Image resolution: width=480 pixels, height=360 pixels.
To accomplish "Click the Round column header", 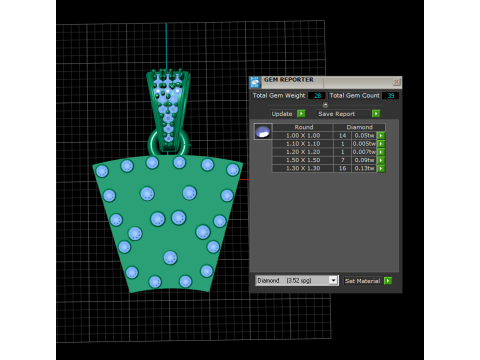I will [303, 127].
